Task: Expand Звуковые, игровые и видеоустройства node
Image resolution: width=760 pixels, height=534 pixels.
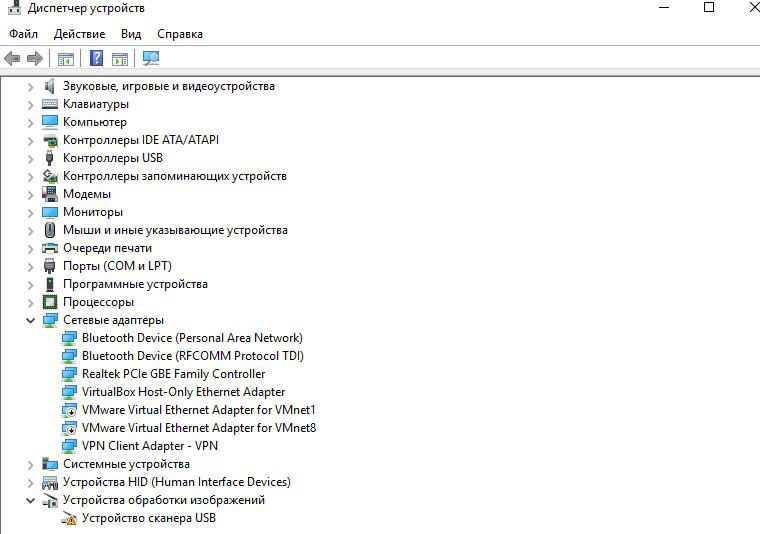Action: [x=31, y=87]
